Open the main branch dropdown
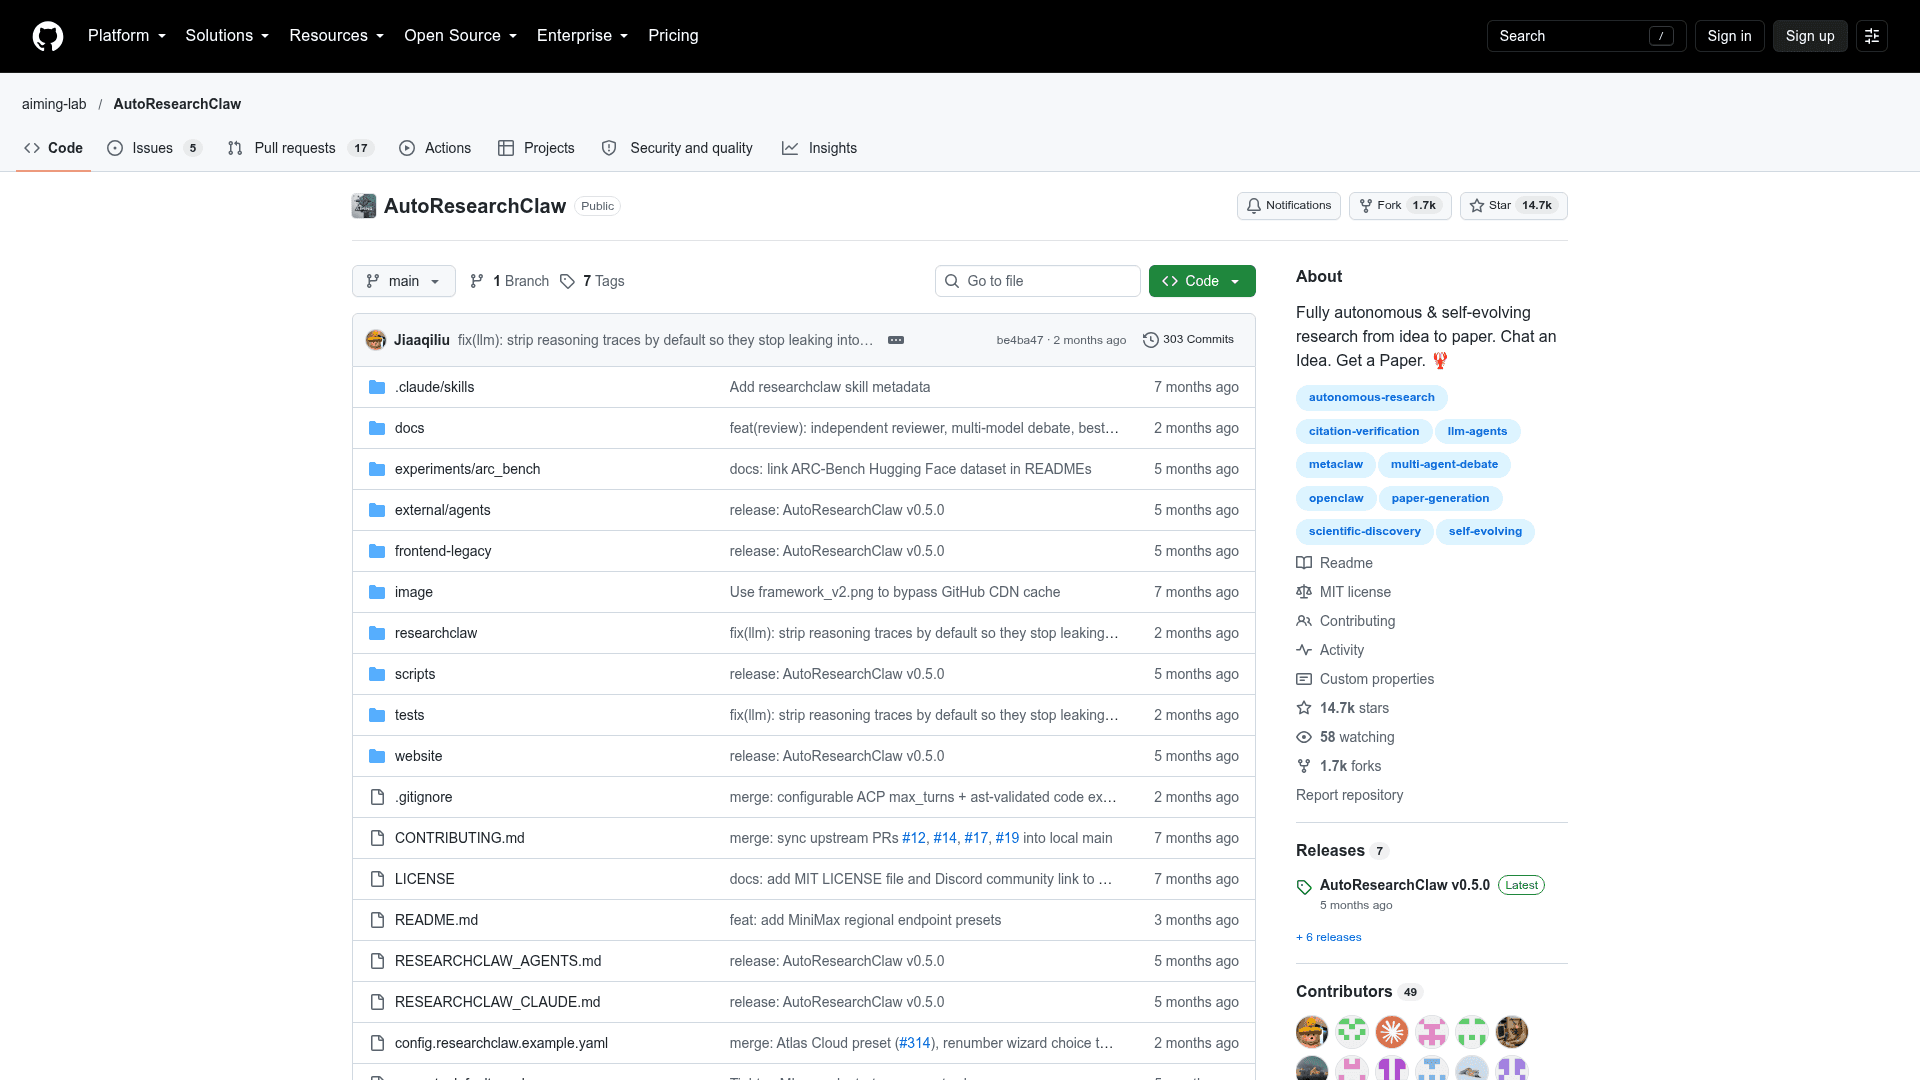Image resolution: width=1920 pixels, height=1080 pixels. coord(403,281)
